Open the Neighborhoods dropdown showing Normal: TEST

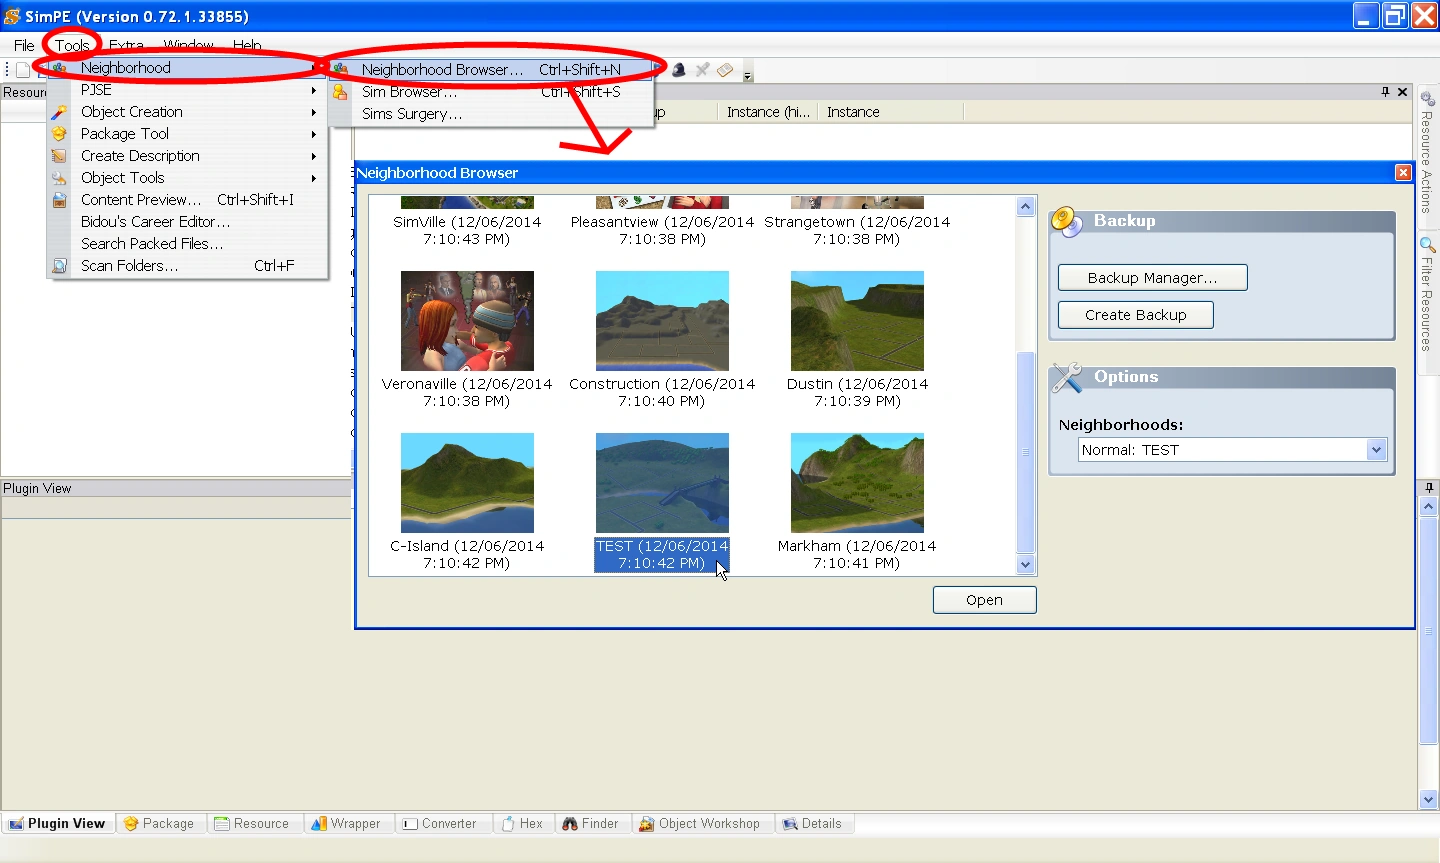1377,450
